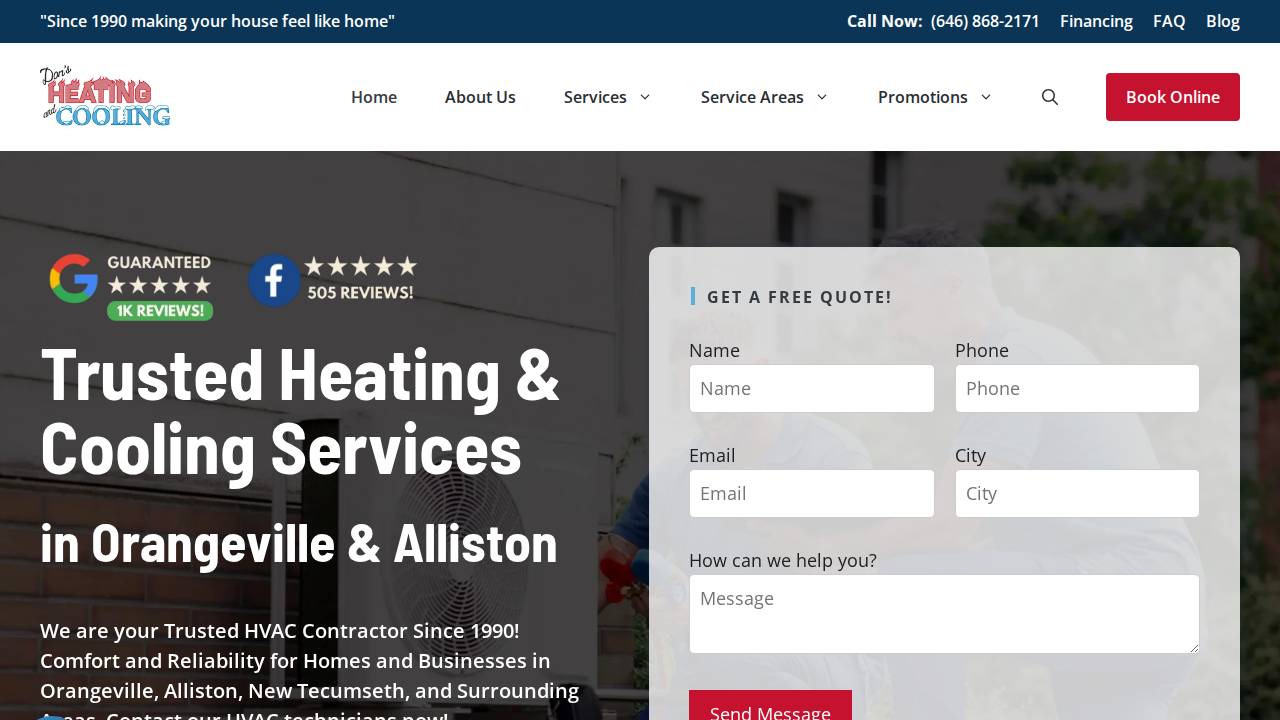Click the Facebook reviews icon
Viewport: 1280px width, 720px height.
pos(273,281)
